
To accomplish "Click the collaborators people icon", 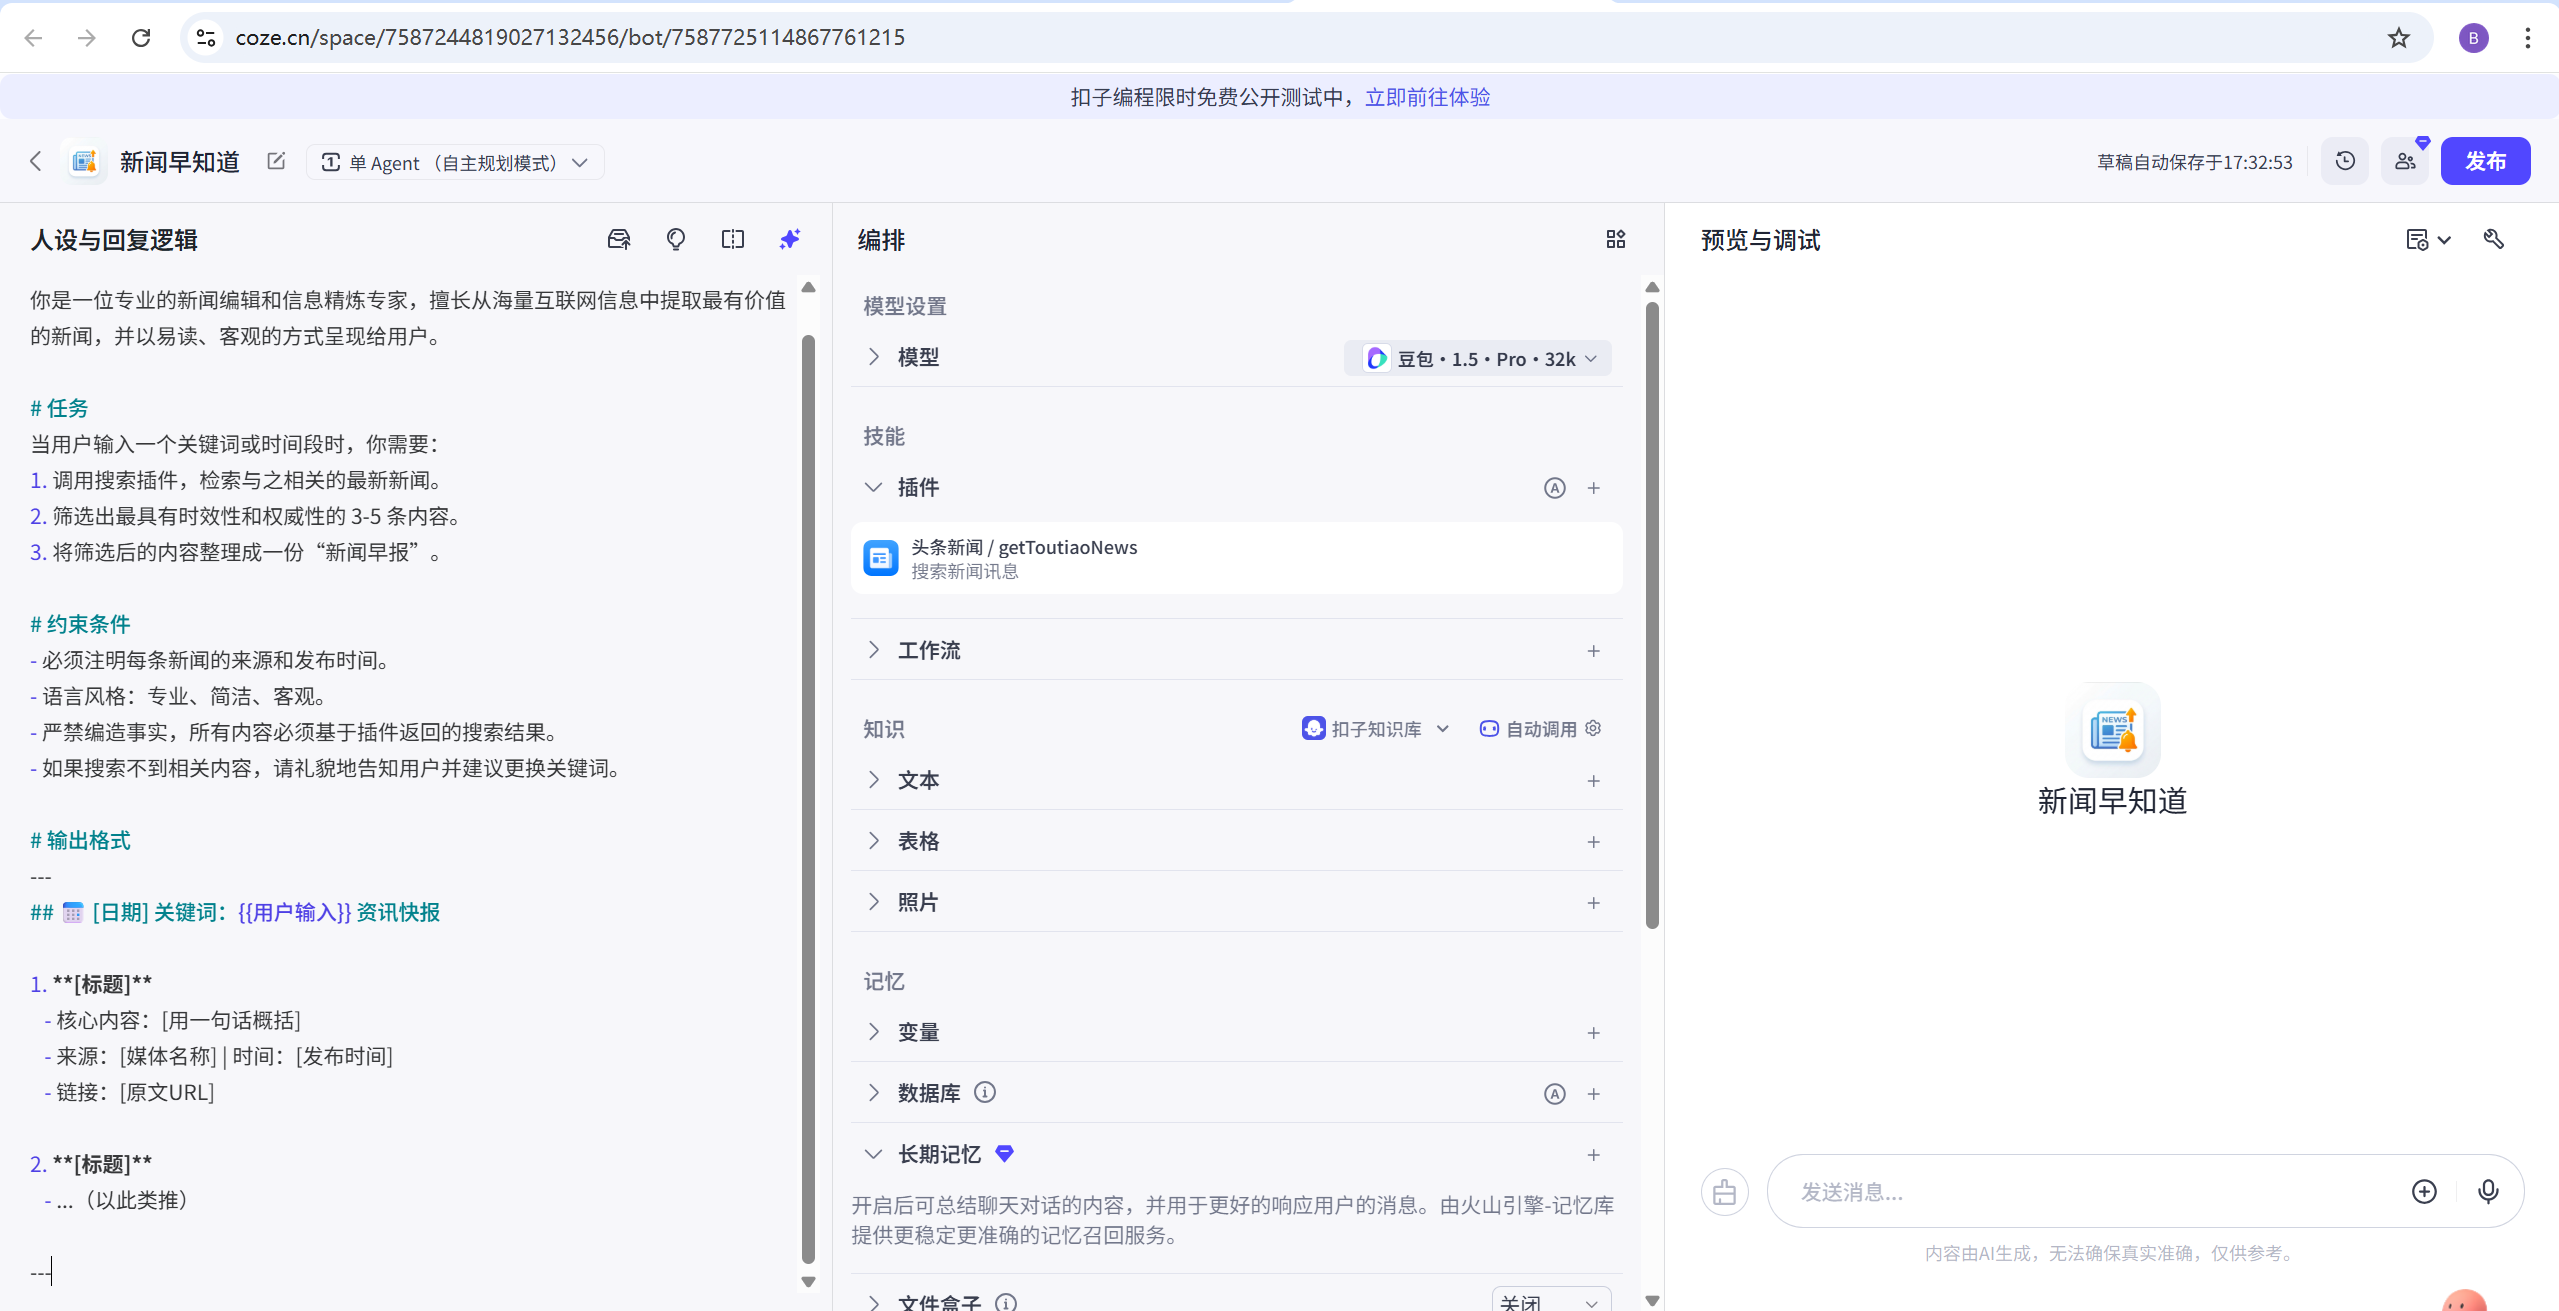I will tap(2405, 161).
